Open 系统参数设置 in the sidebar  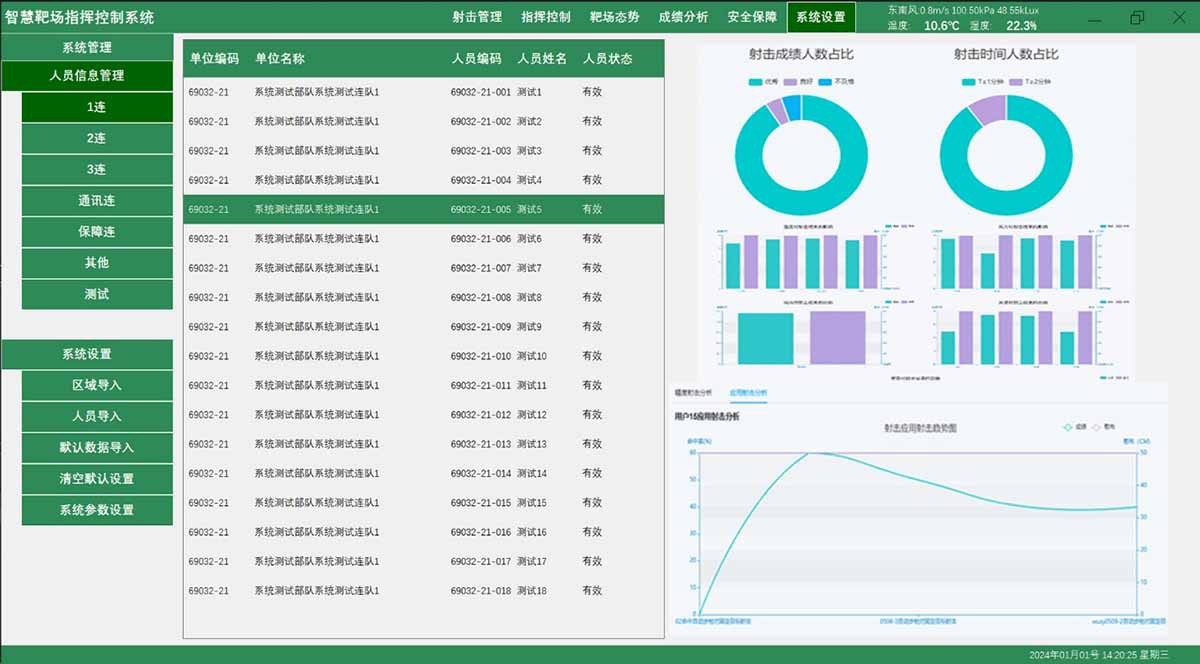pyautogui.click(x=97, y=510)
